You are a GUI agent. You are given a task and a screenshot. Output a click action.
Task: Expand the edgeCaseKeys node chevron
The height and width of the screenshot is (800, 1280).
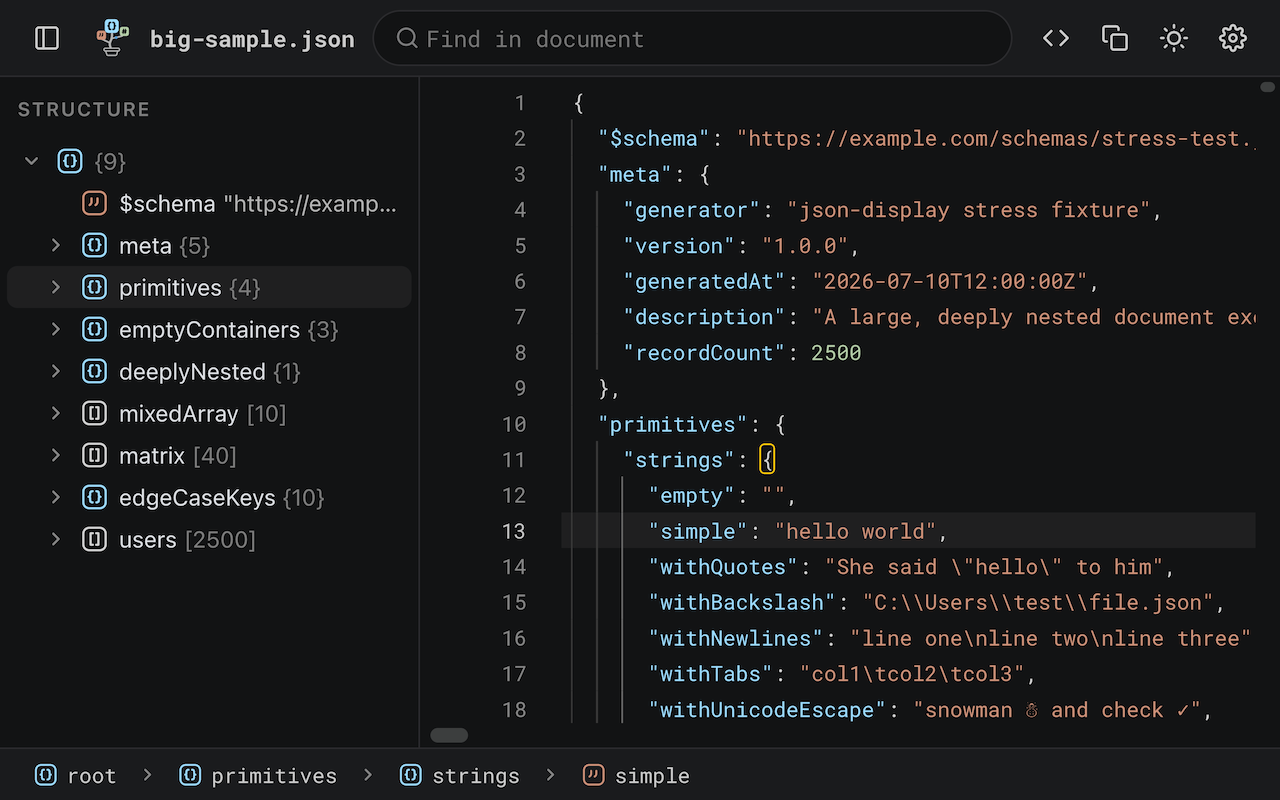click(x=56, y=497)
